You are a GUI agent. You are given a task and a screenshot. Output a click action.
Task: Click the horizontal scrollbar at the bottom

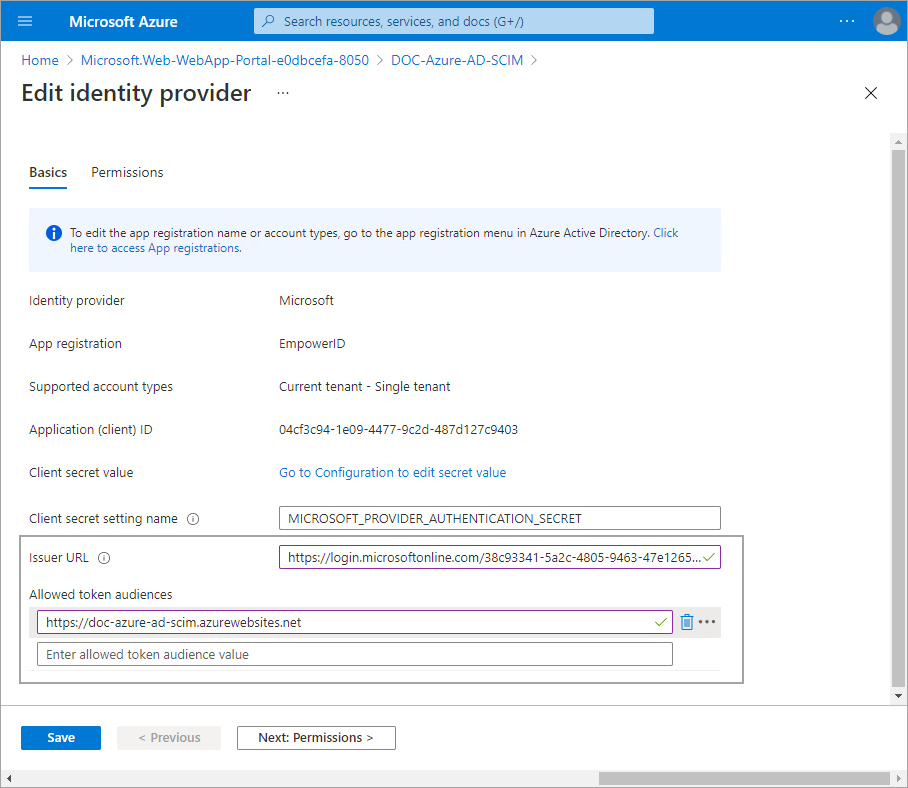pos(744,778)
